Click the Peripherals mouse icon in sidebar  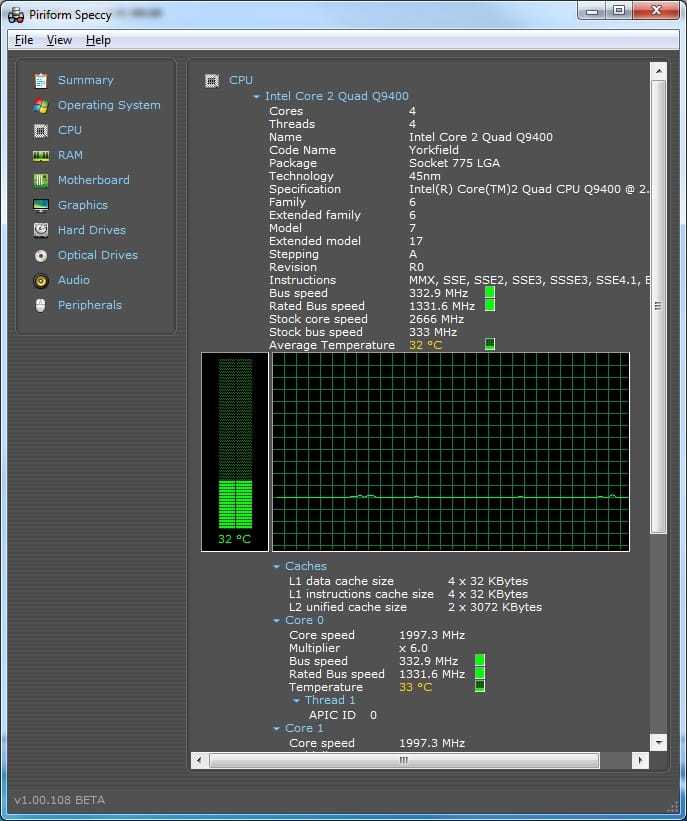pyautogui.click(x=41, y=305)
